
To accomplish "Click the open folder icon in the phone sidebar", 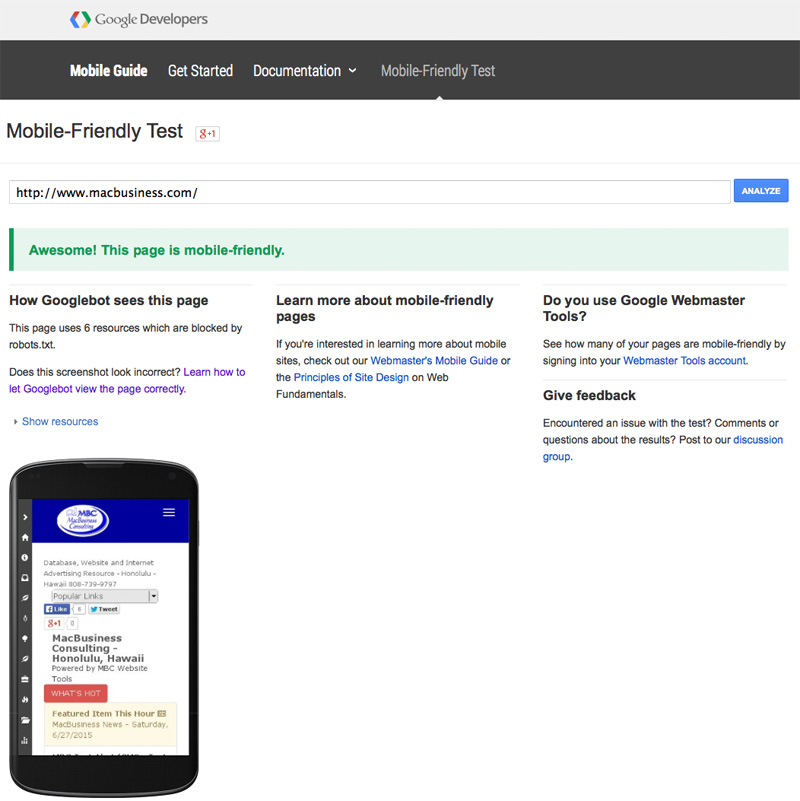I will click(25, 720).
